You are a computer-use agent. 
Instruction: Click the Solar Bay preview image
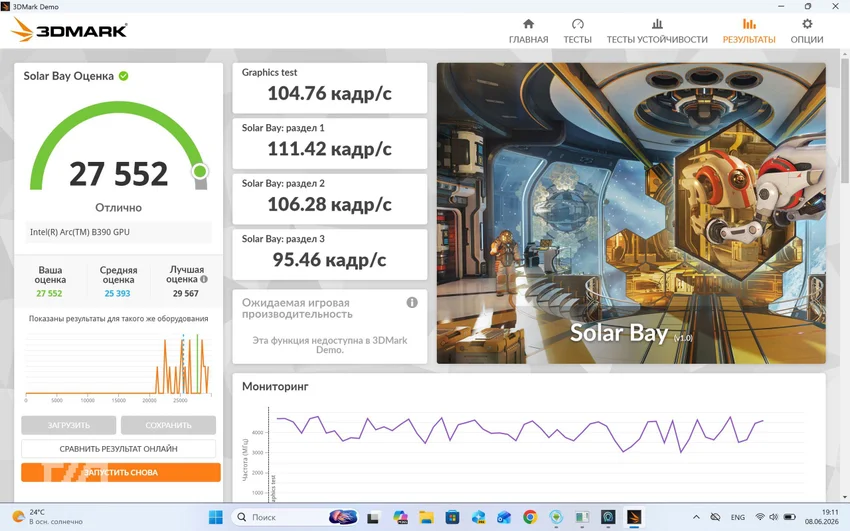(x=631, y=213)
